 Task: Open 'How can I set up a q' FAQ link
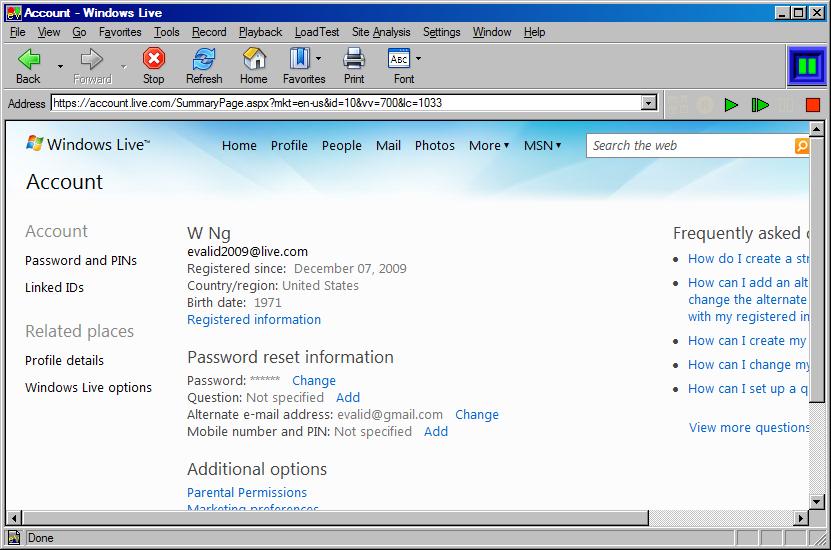[x=748, y=388]
